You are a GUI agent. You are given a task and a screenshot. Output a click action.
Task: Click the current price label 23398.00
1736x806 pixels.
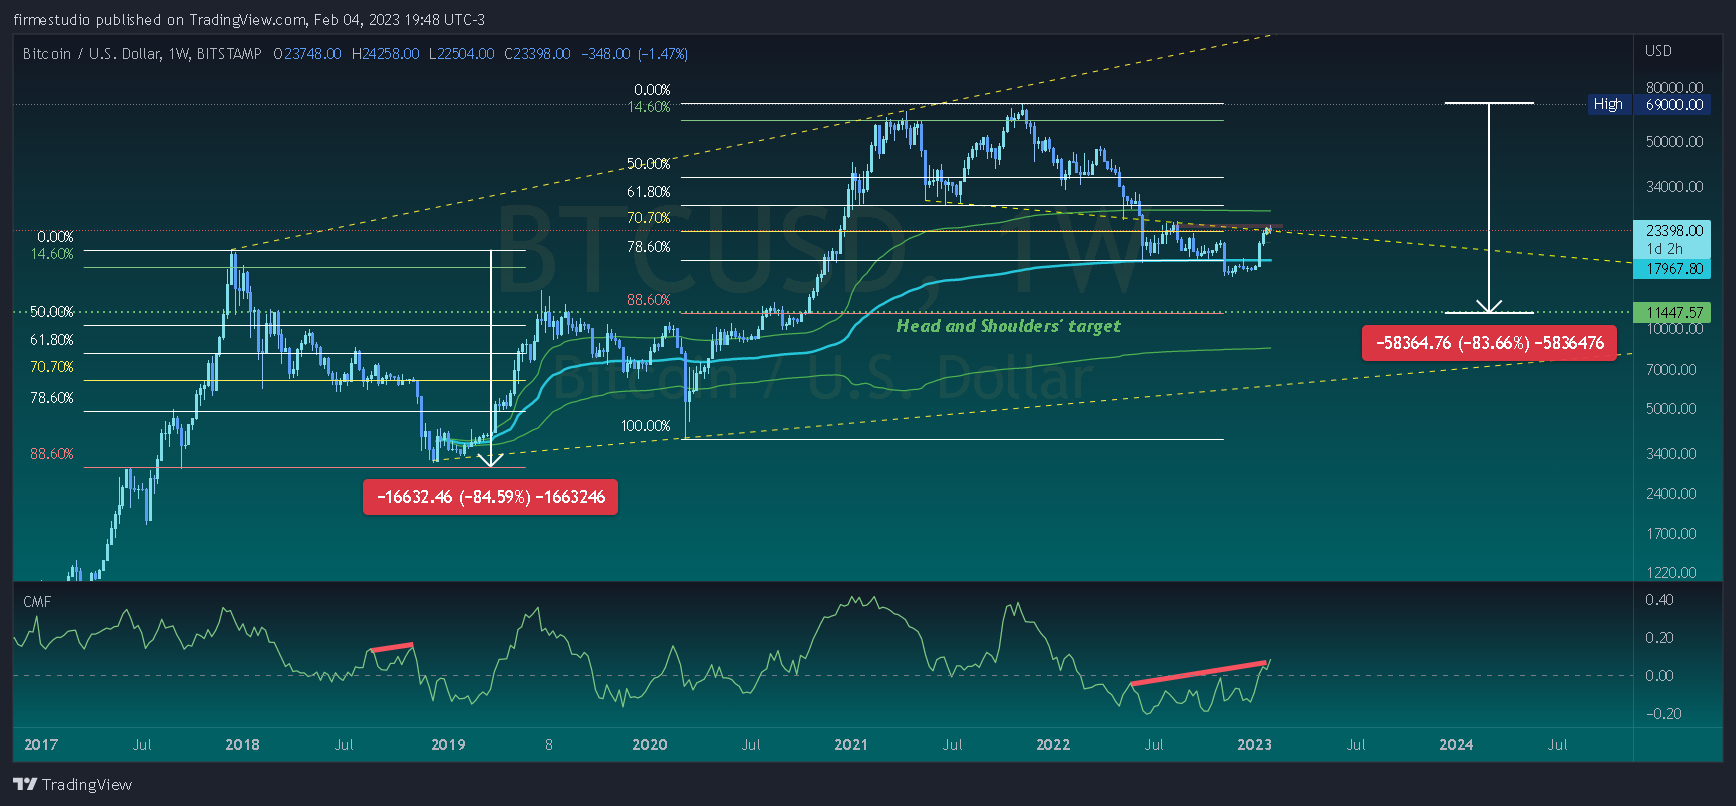1673,231
